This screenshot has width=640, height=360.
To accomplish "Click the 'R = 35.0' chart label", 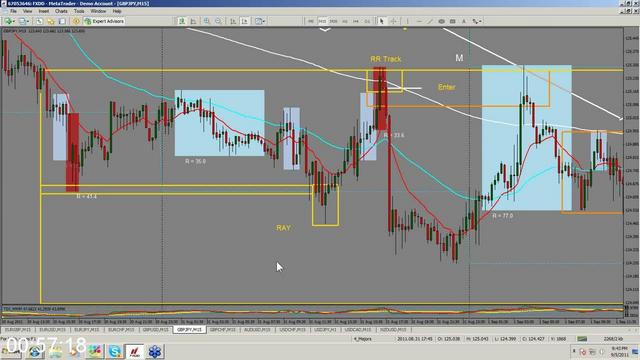I will click(196, 161).
